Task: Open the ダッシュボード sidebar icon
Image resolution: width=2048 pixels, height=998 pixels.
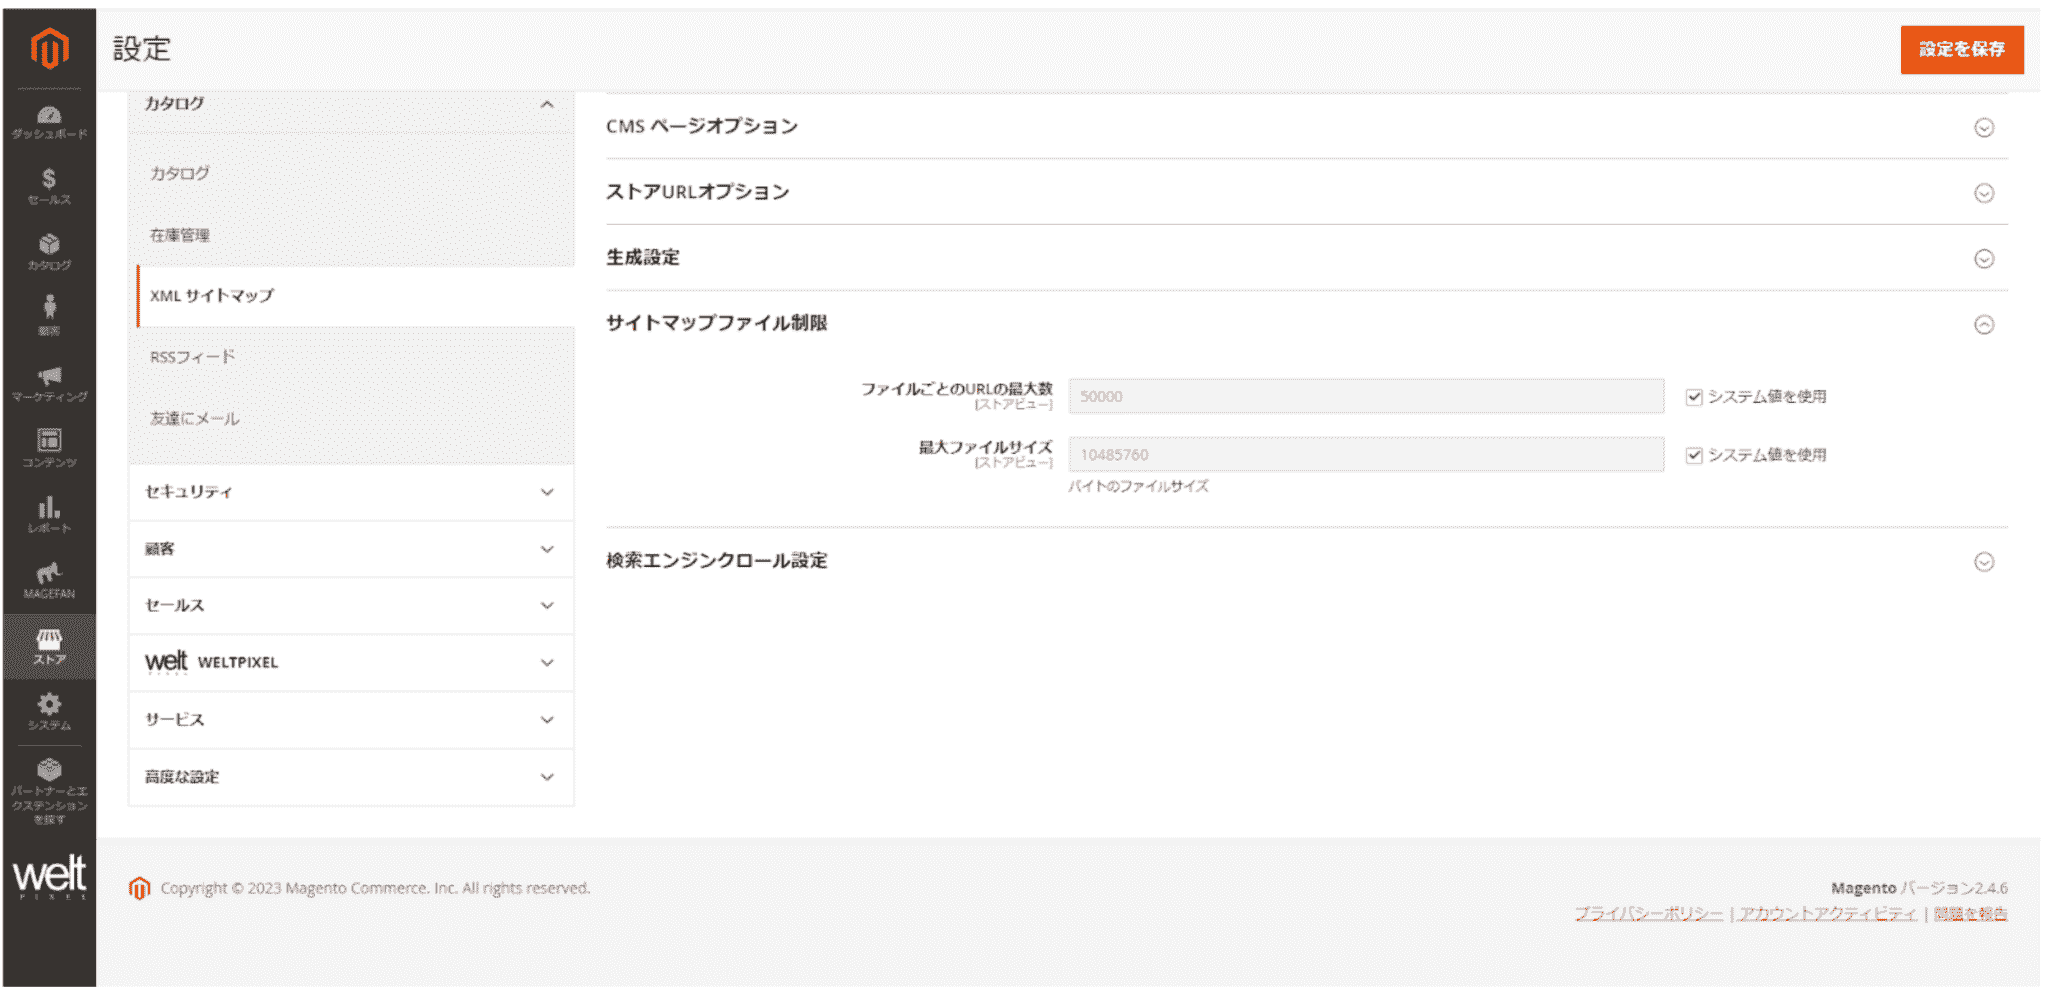Action: point(49,117)
